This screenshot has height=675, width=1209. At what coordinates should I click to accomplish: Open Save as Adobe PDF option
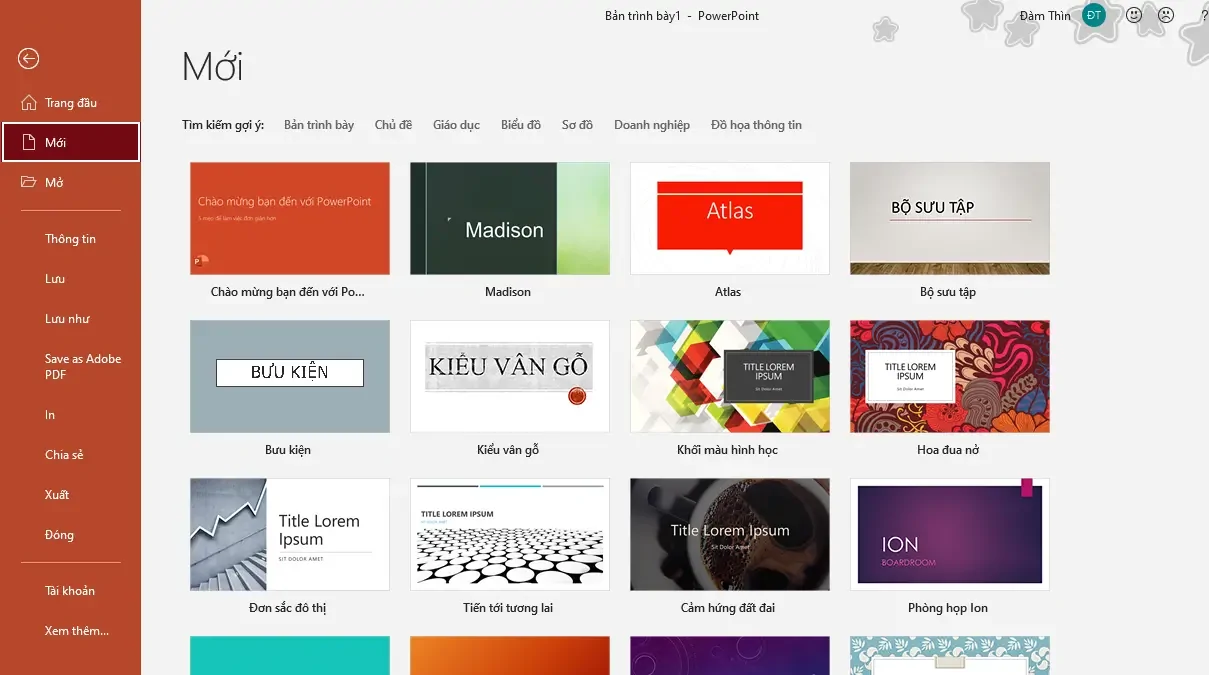click(x=83, y=366)
